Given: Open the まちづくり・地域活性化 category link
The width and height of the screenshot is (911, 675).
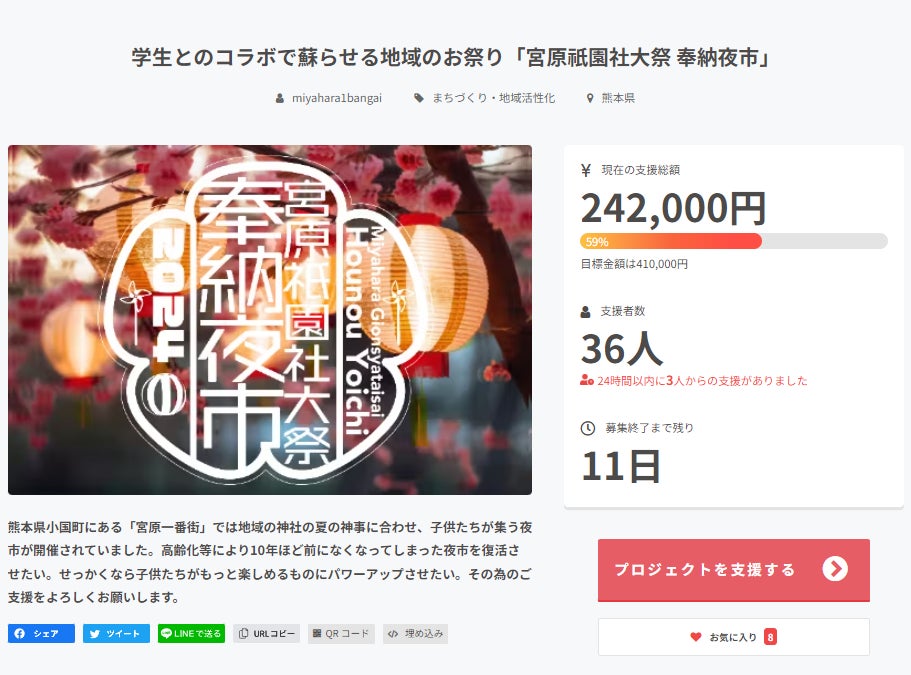Looking at the screenshot, I should click(493, 98).
